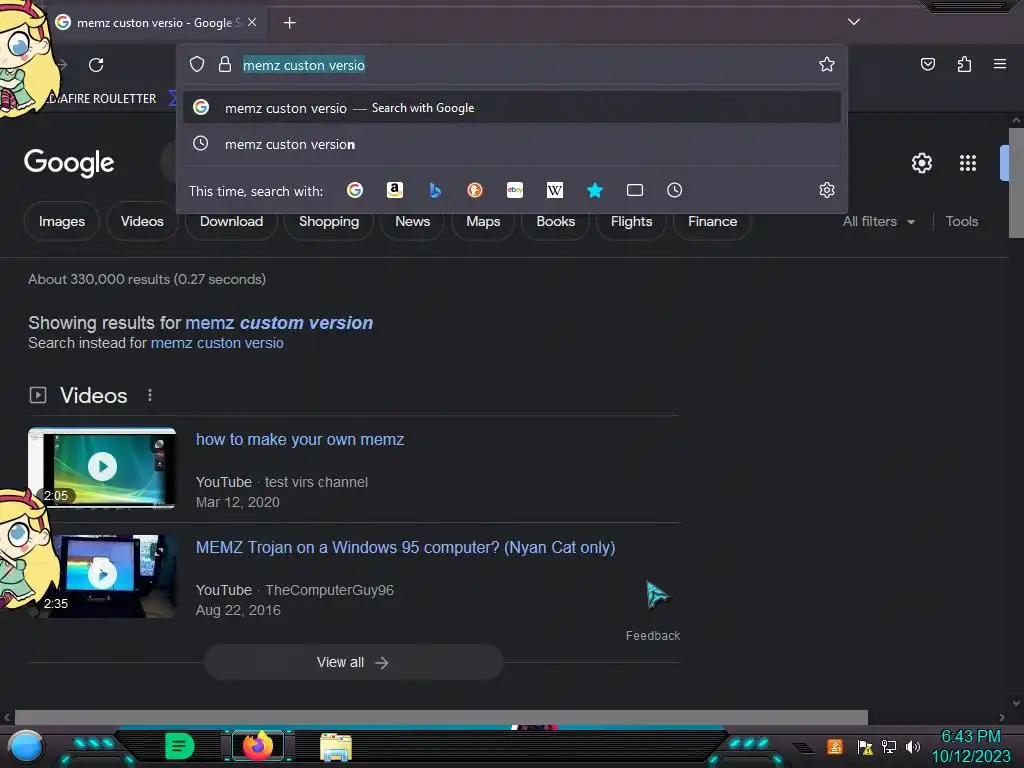The height and width of the screenshot is (768, 1024).
Task: Search this time with Google icon
Action: pos(355,190)
